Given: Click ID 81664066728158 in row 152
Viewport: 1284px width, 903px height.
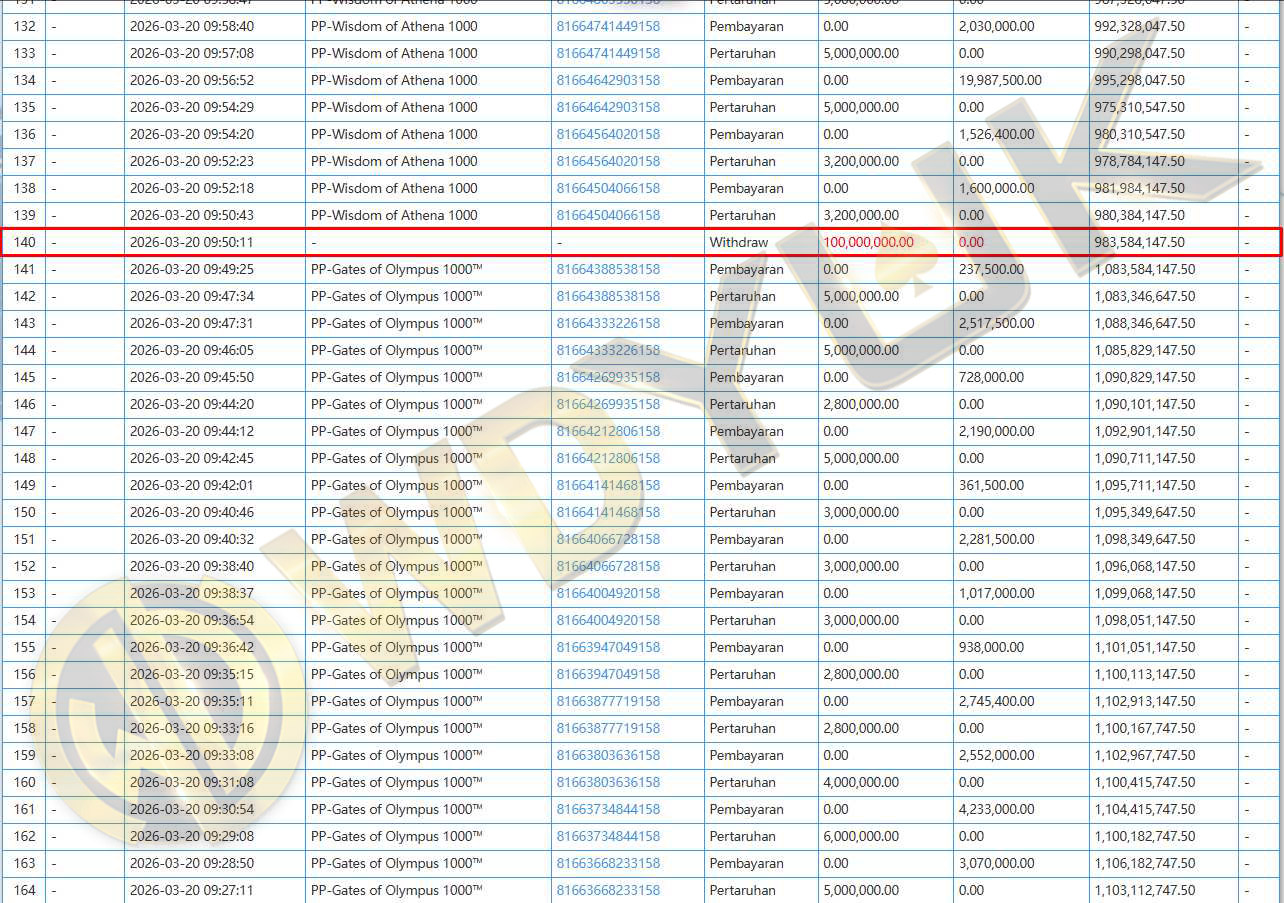Looking at the screenshot, I should tap(608, 566).
